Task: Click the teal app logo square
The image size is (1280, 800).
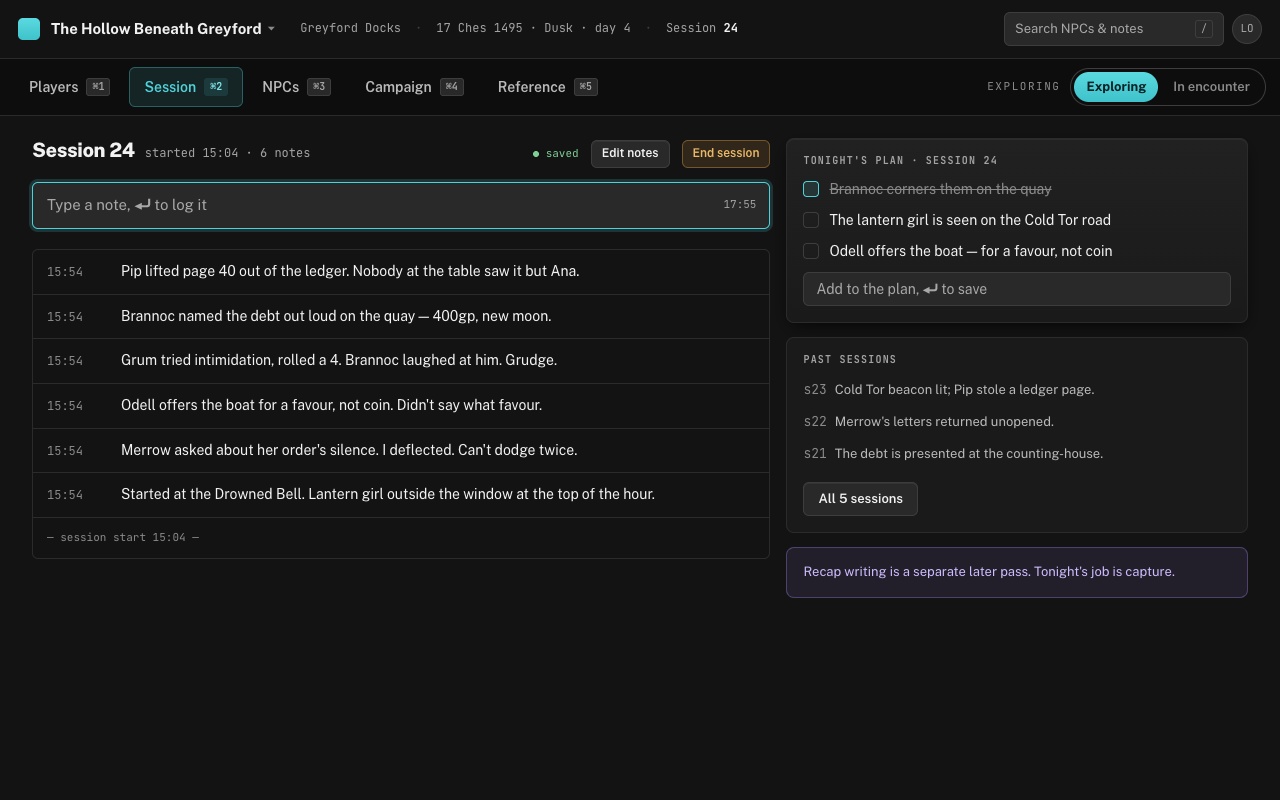Action: coord(29,29)
